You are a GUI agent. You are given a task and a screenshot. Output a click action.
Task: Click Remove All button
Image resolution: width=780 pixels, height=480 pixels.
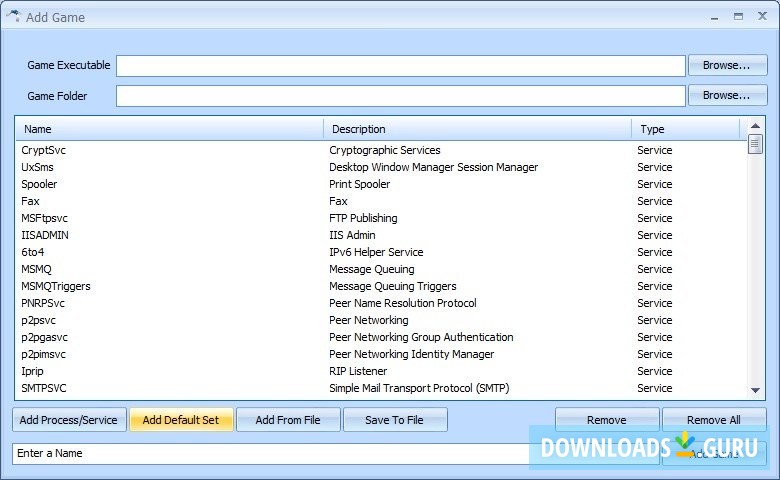pyautogui.click(x=714, y=420)
